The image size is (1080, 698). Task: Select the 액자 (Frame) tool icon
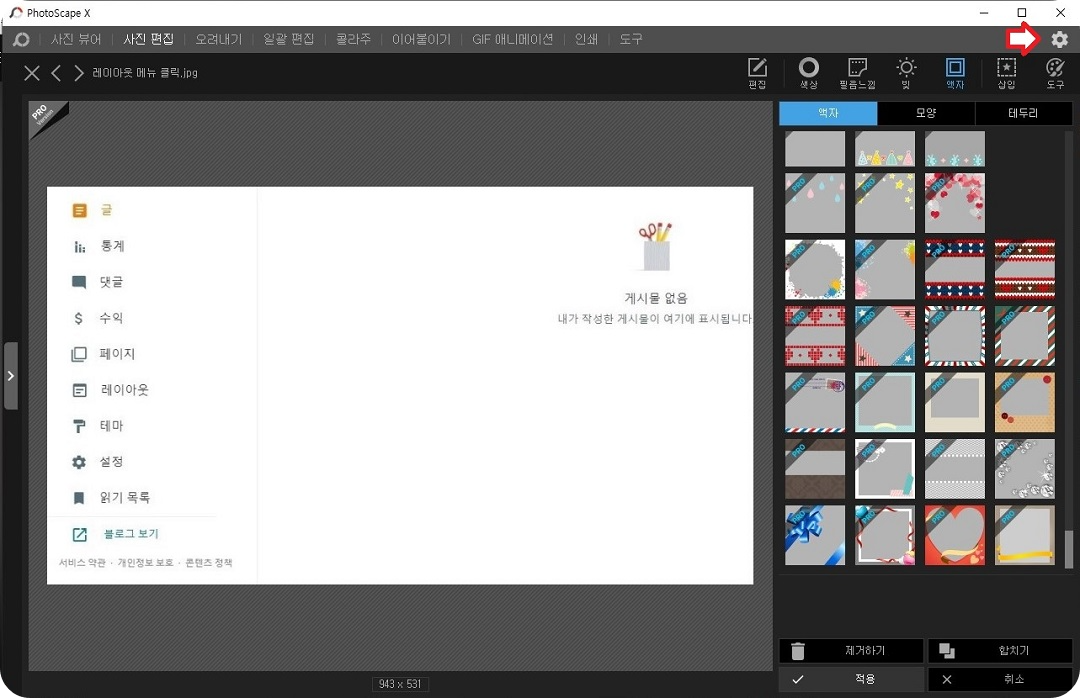coord(955,73)
